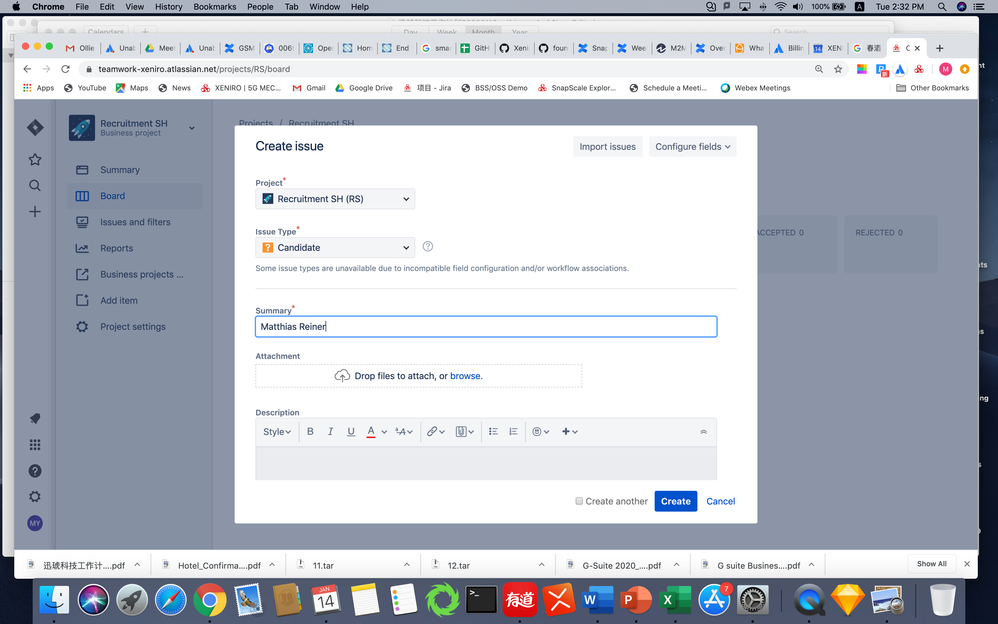Viewport: 998px width, 624px height.
Task: Open options arrow for 11.tar download
Action: (407, 565)
